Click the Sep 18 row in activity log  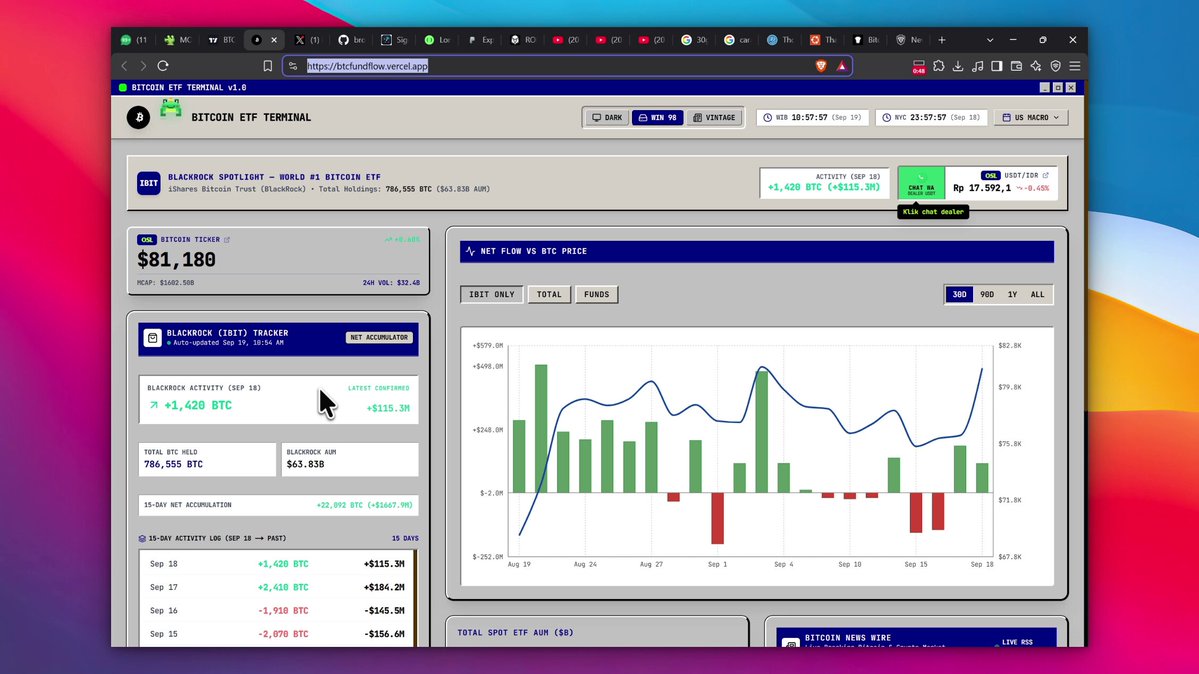[278, 564]
